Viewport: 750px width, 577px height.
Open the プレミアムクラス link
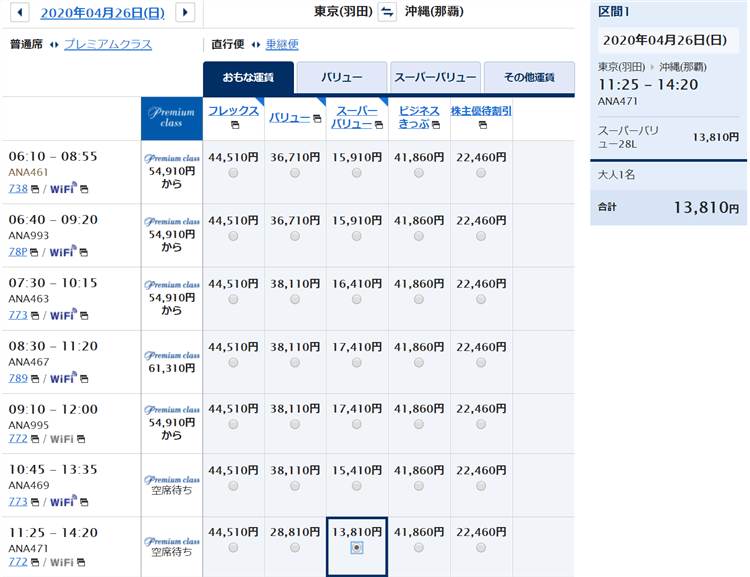(x=108, y=44)
